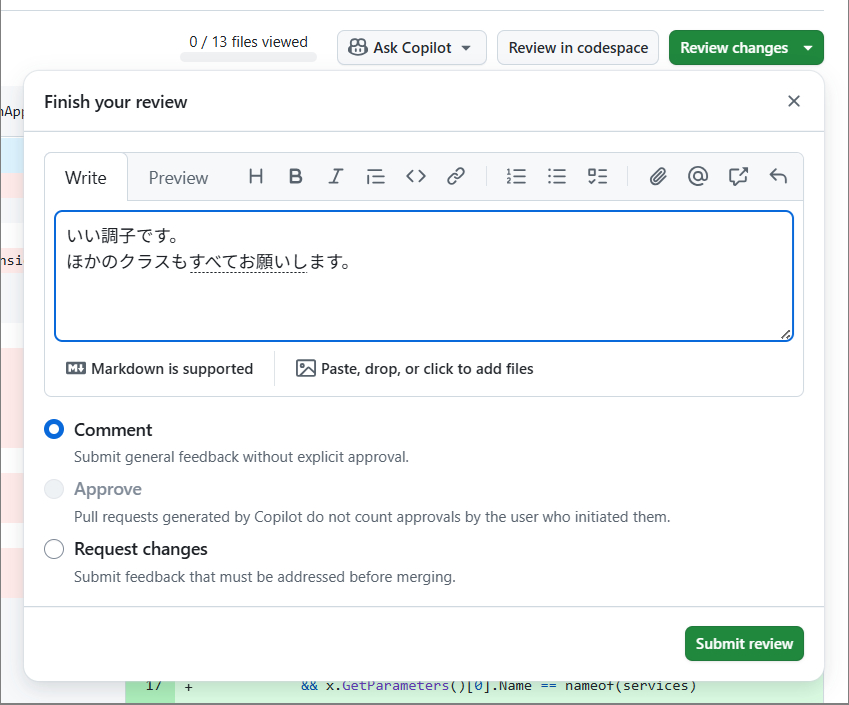Screen dimensions: 849x705
Task: Click the Submit review button
Action: [x=744, y=643]
